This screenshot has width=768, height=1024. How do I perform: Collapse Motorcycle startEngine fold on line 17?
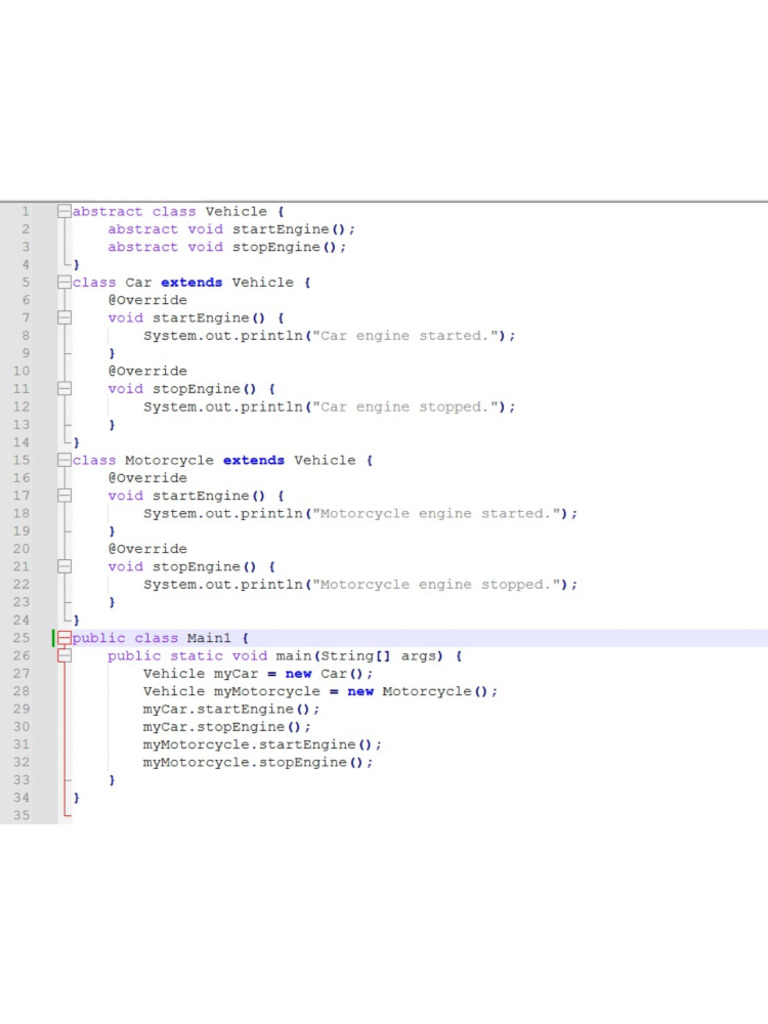click(x=64, y=495)
